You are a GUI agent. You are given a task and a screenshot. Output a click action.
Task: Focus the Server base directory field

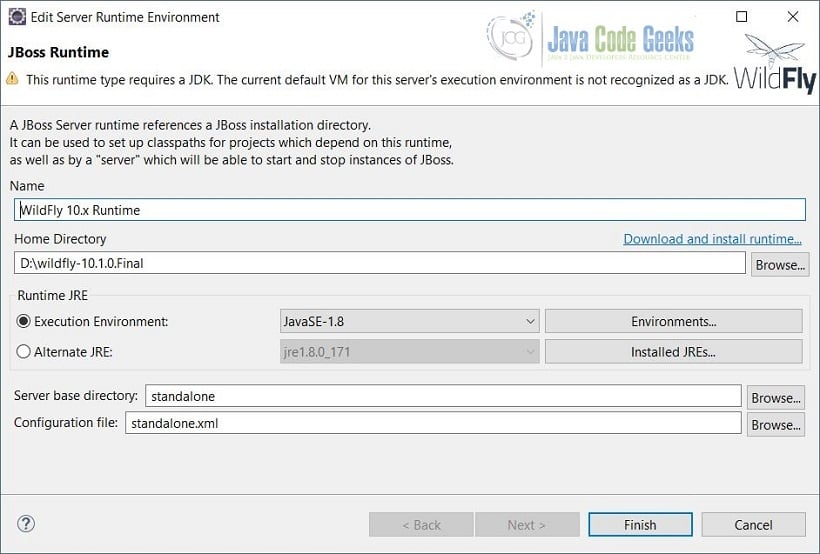coord(443,396)
